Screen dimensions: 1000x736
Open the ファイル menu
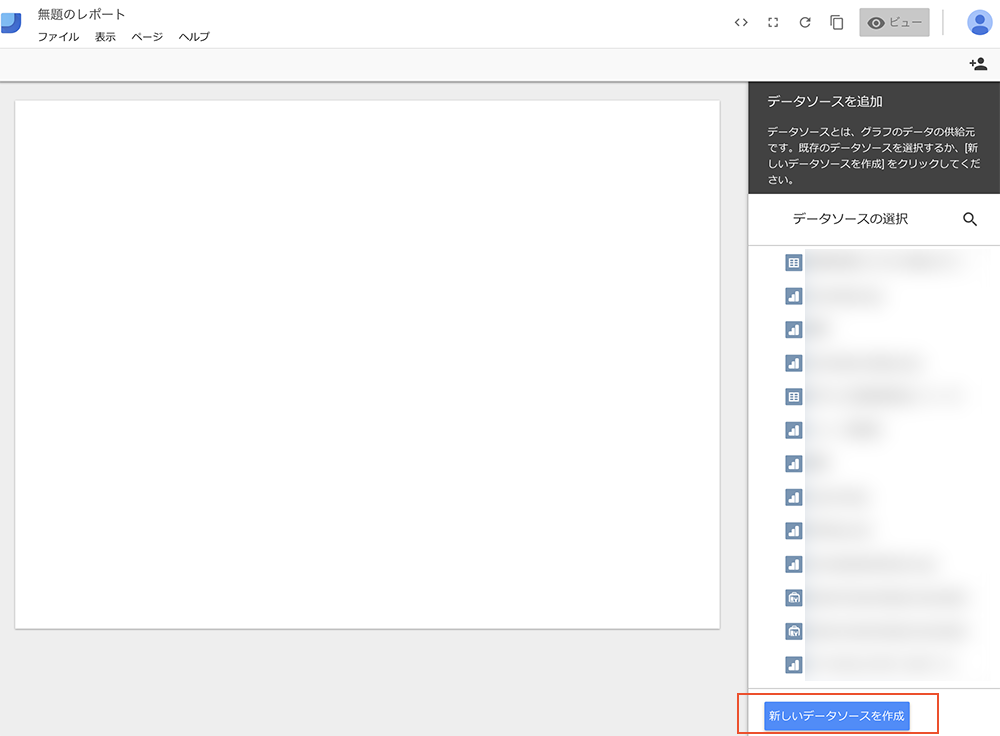[x=58, y=37]
